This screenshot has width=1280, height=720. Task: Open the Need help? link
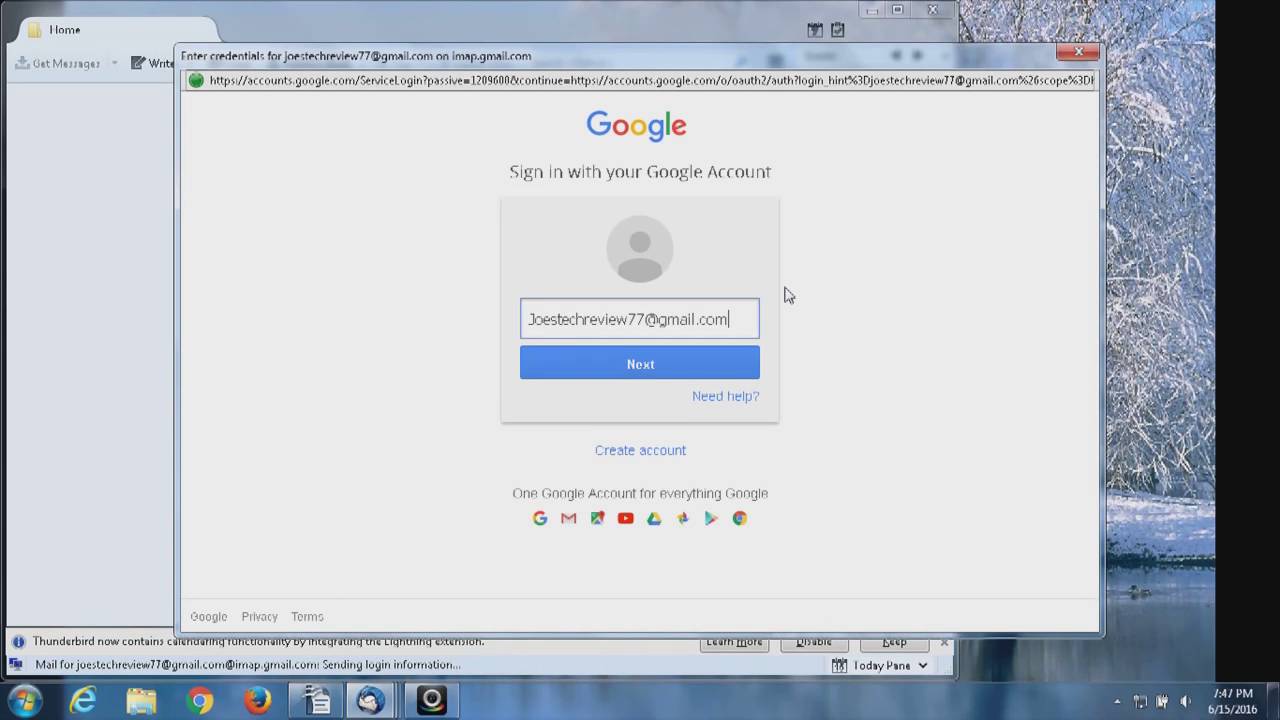tap(725, 396)
